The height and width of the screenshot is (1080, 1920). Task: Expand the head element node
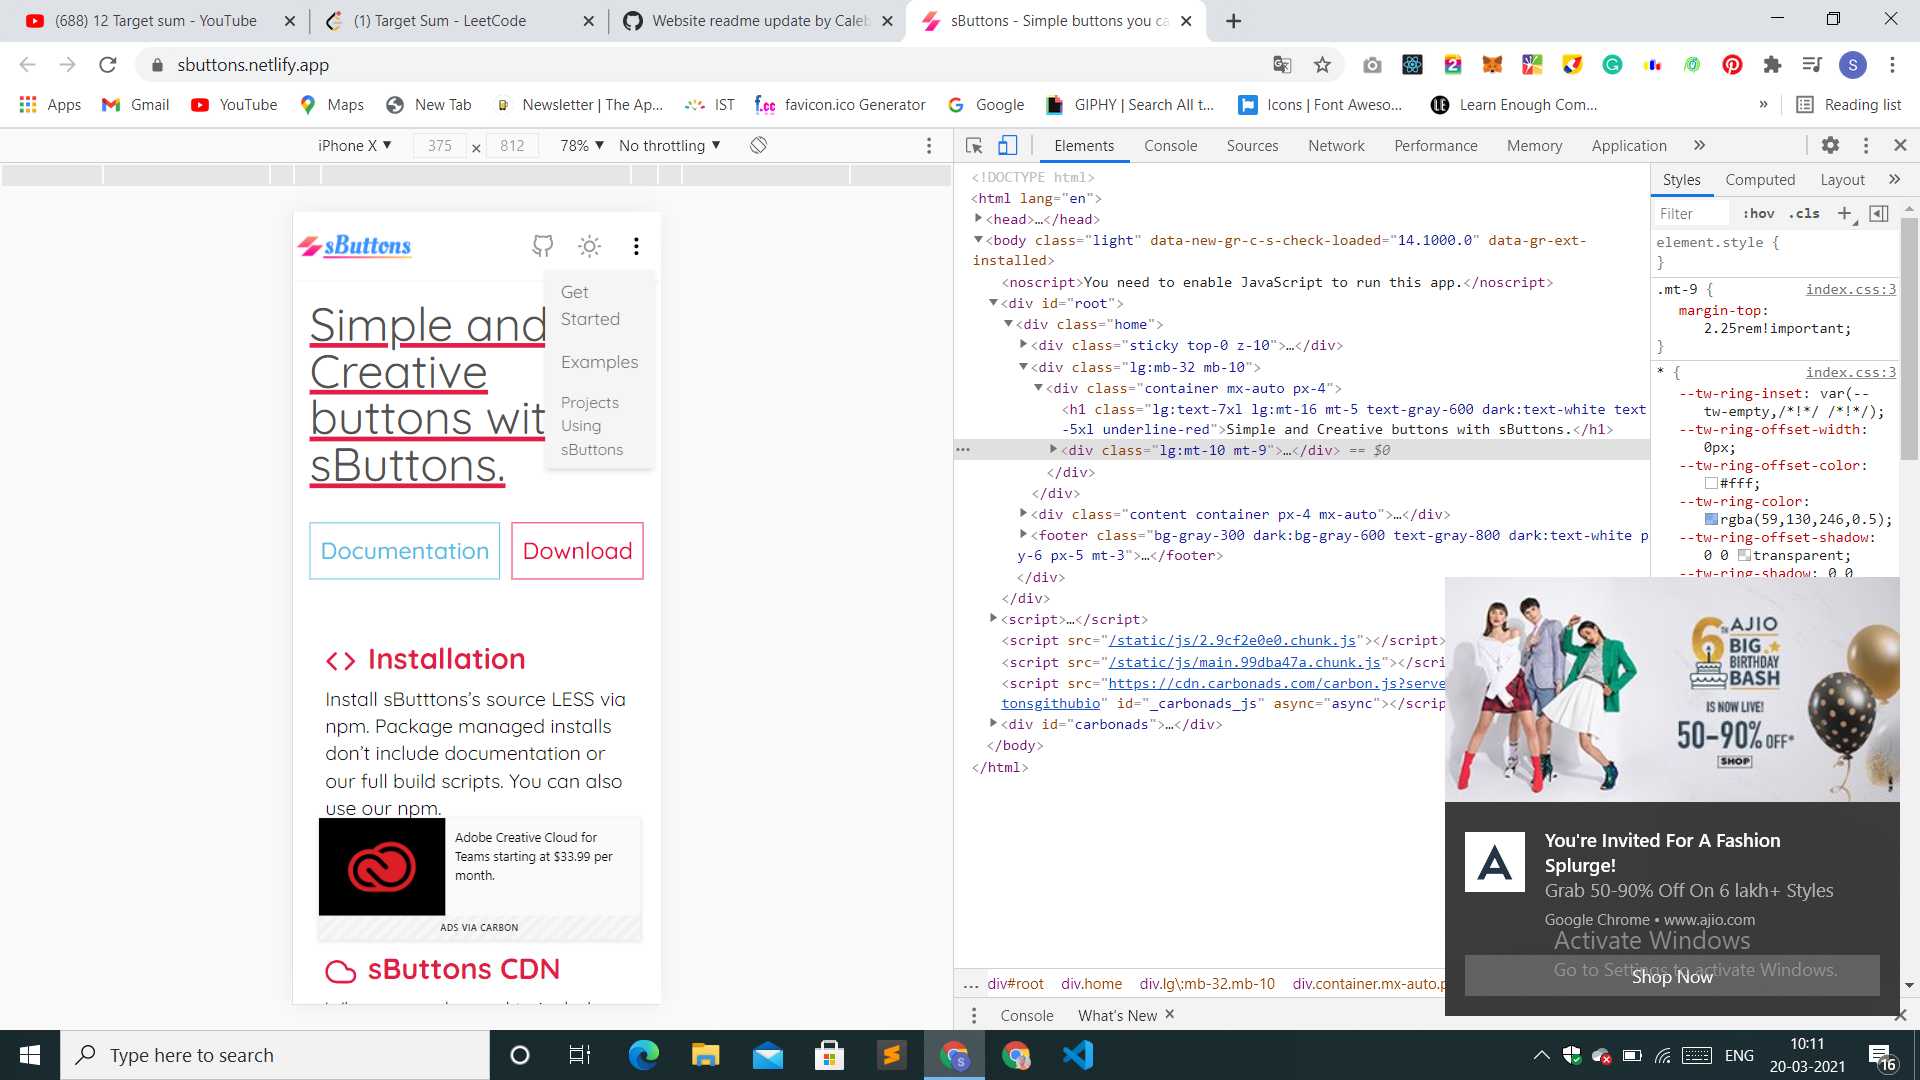978,219
